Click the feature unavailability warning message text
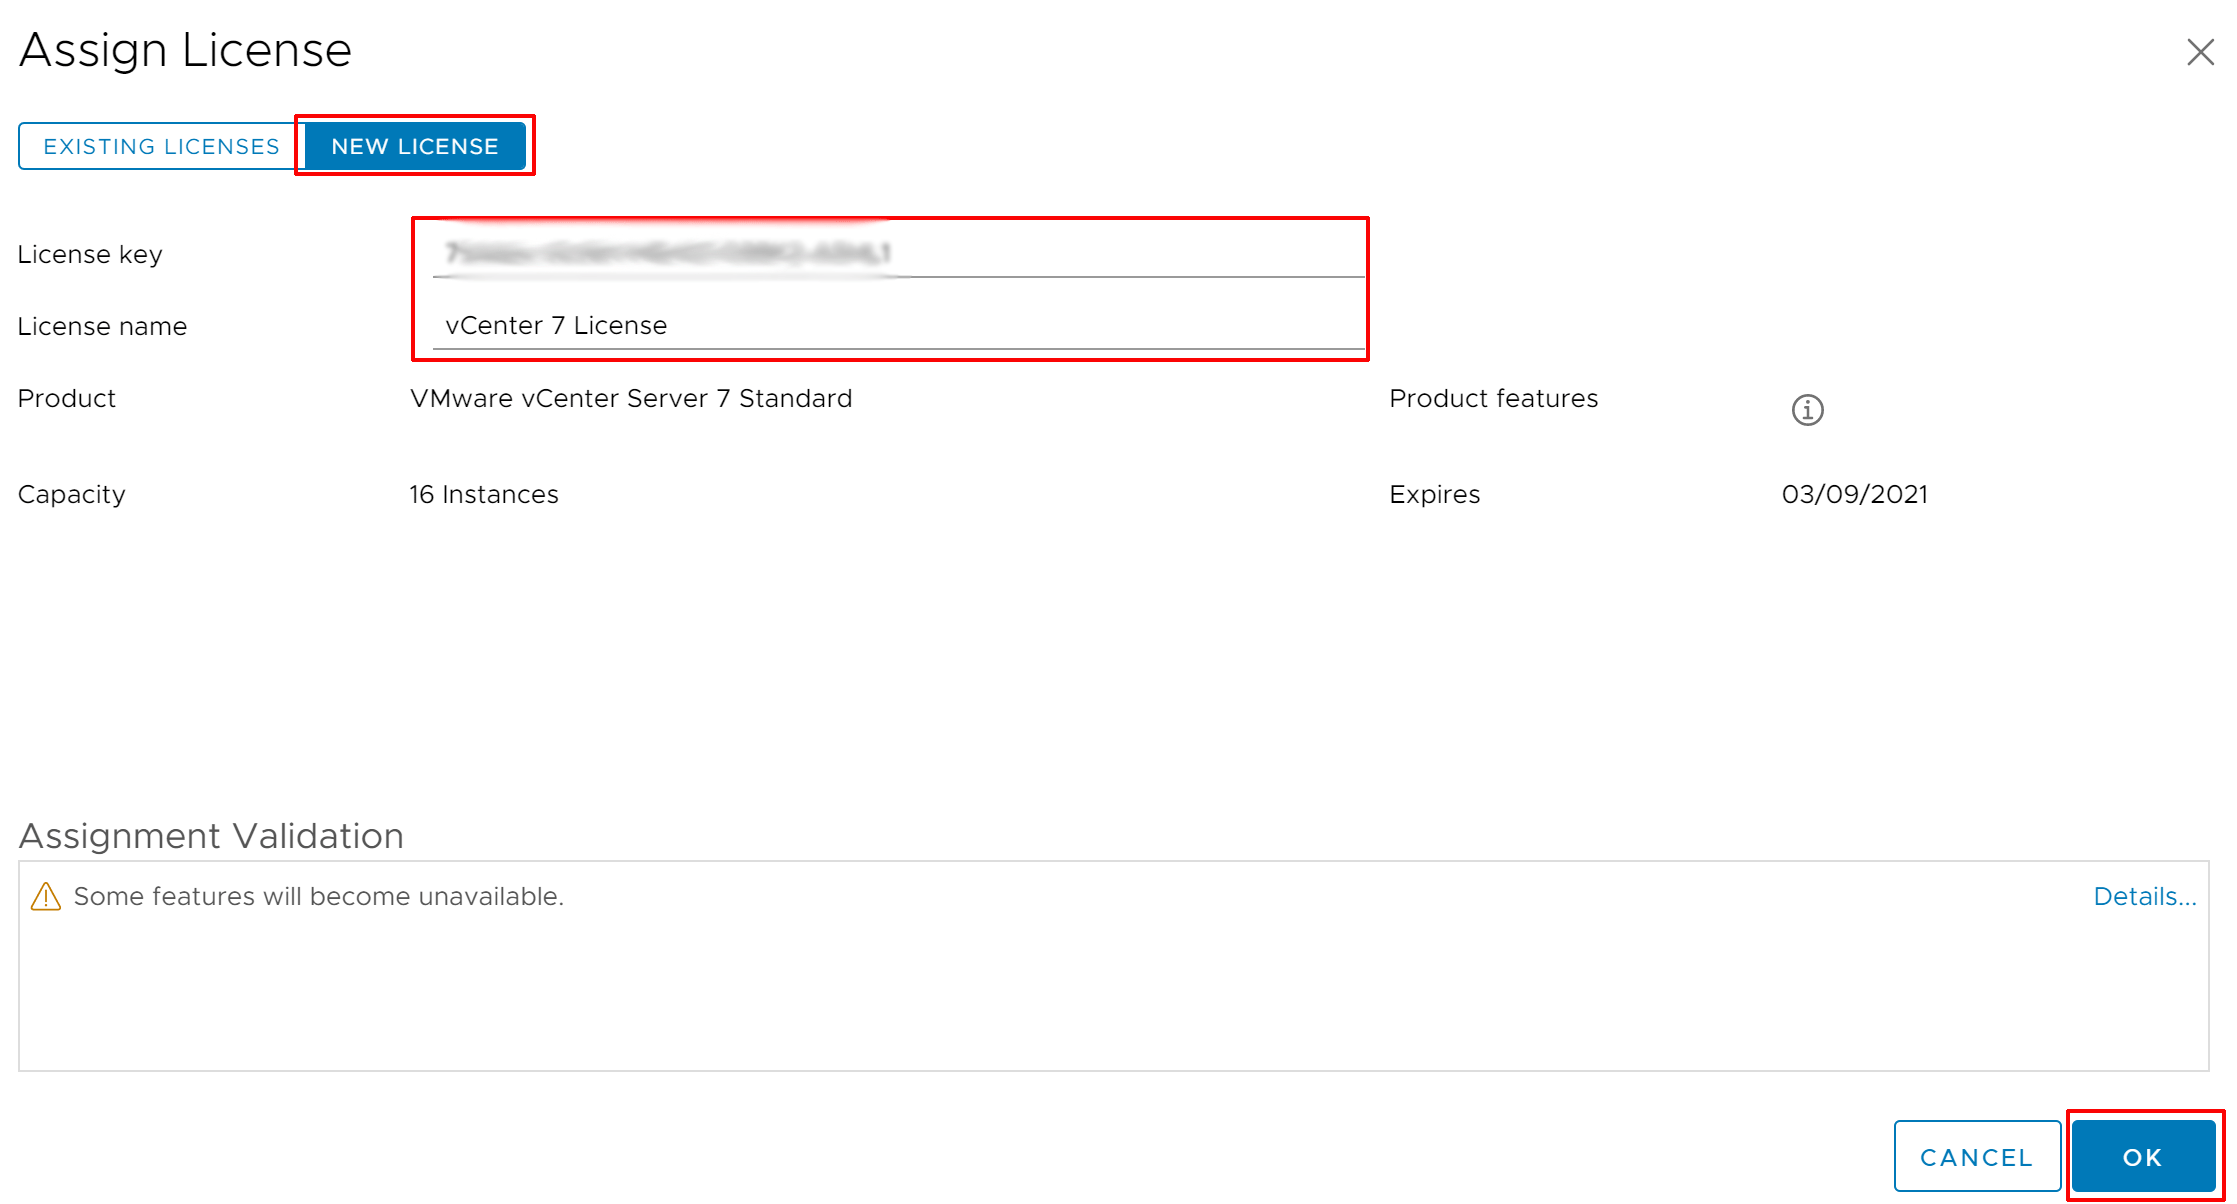This screenshot has width=2237, height=1204. 318,896
